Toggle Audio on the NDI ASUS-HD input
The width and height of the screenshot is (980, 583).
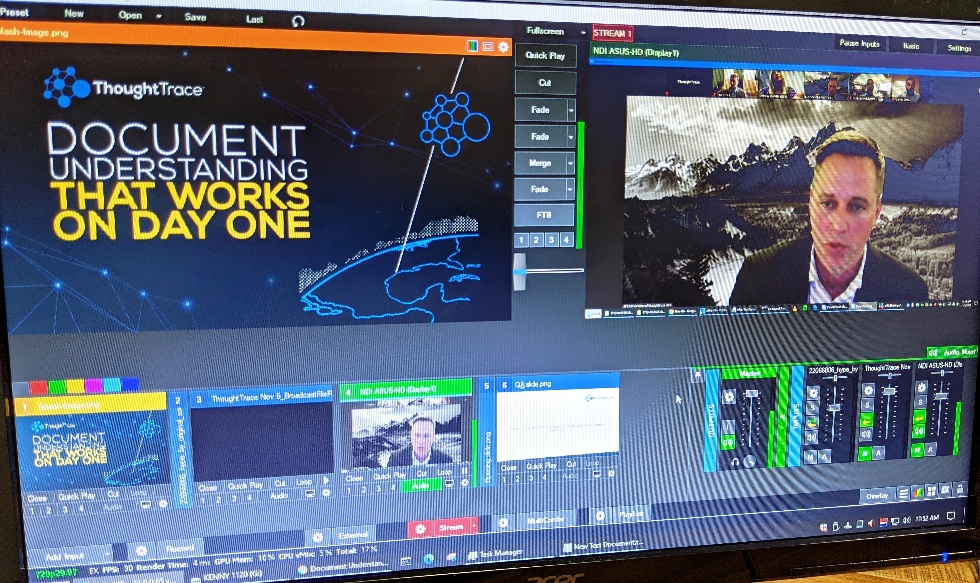(x=422, y=485)
